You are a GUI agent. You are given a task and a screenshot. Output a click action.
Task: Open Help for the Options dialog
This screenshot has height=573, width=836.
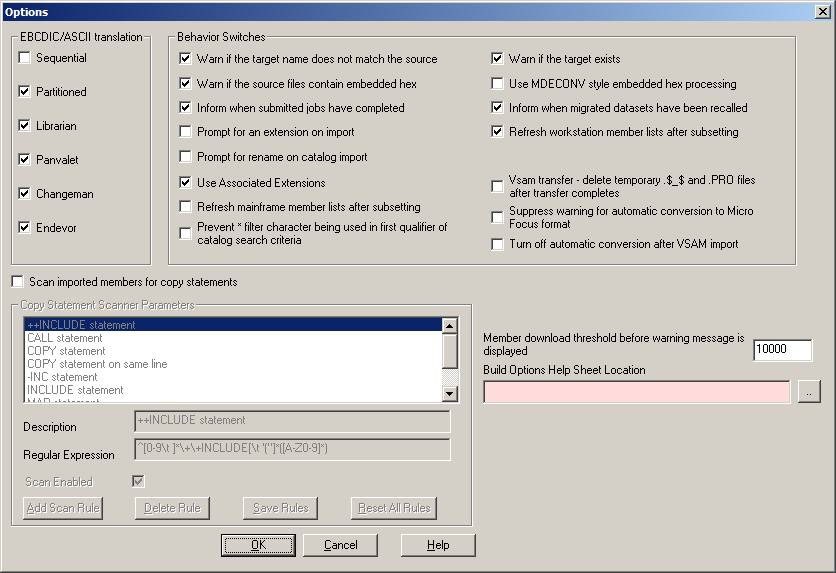[437, 545]
